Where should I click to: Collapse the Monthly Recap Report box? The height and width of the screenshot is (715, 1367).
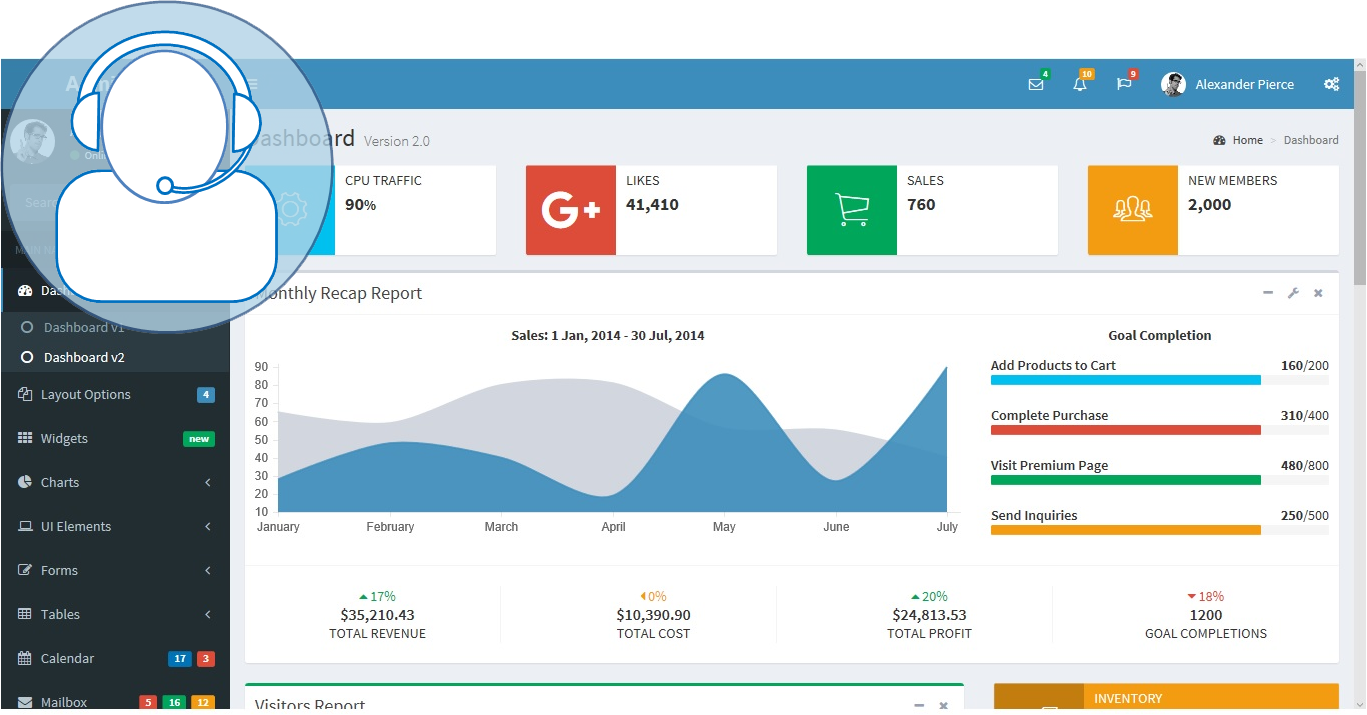(1268, 293)
